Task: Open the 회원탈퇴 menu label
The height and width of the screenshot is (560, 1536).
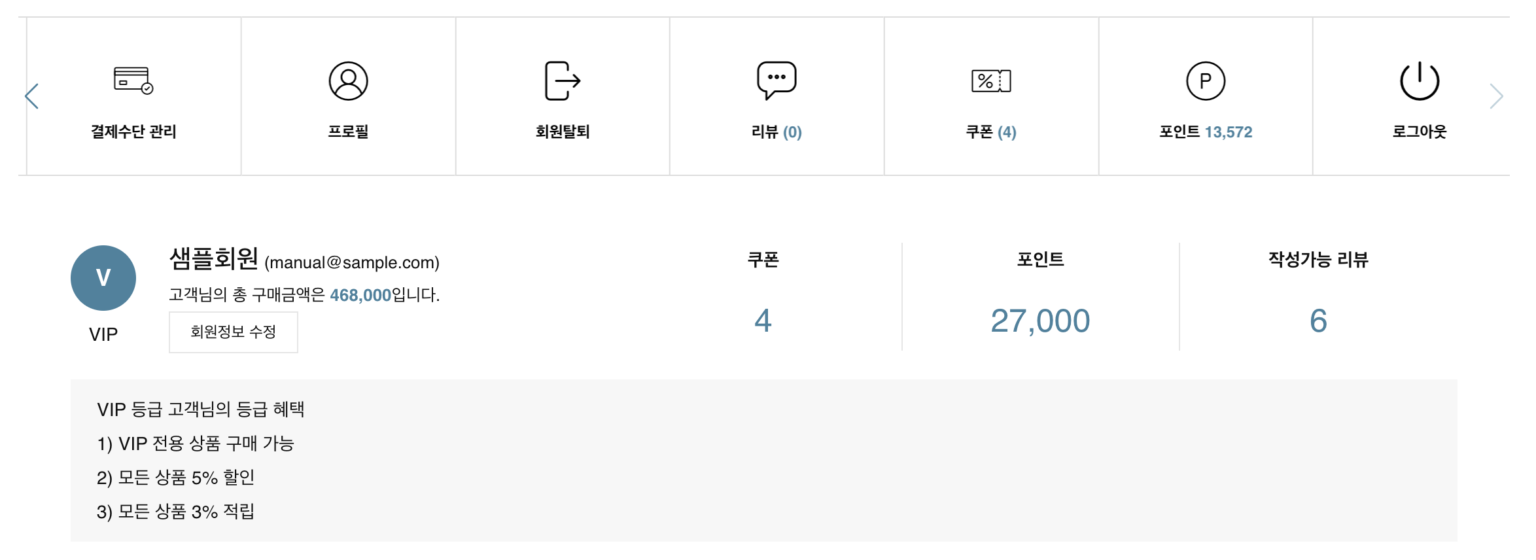Action: [562, 132]
